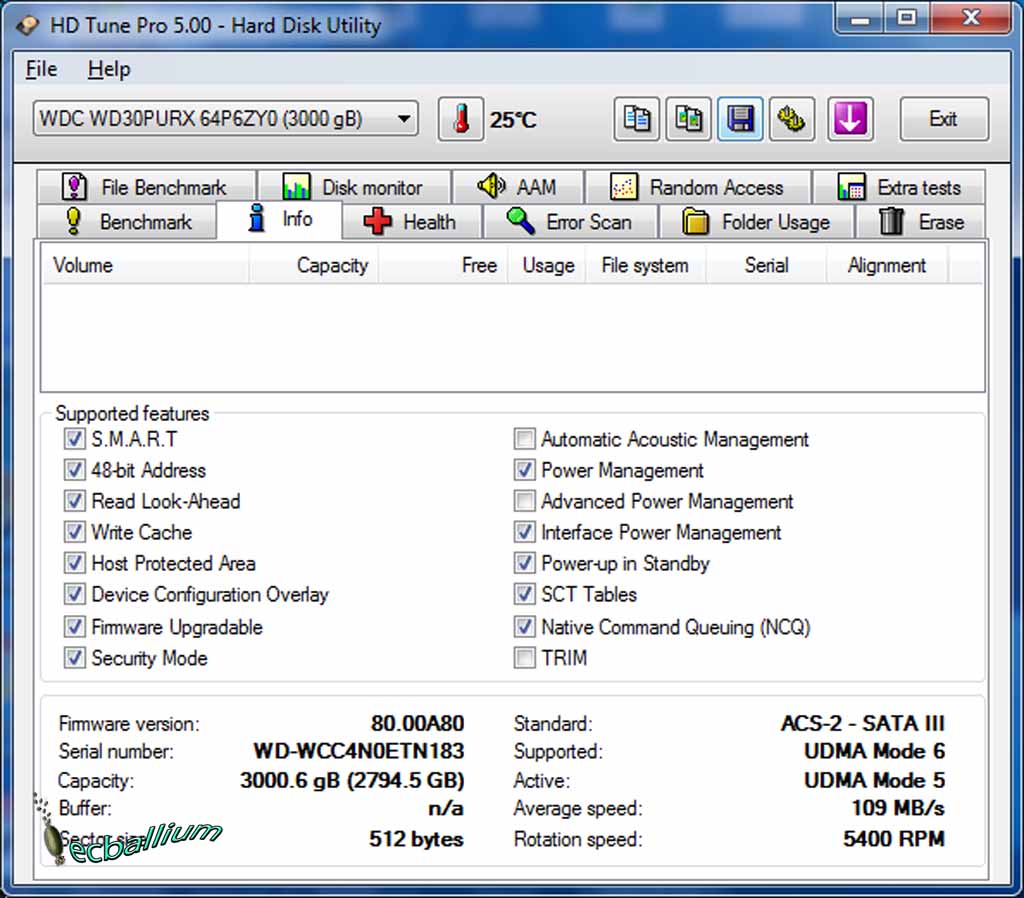The height and width of the screenshot is (898, 1024).
Task: Click the floppy disk save icon
Action: pyautogui.click(x=740, y=120)
